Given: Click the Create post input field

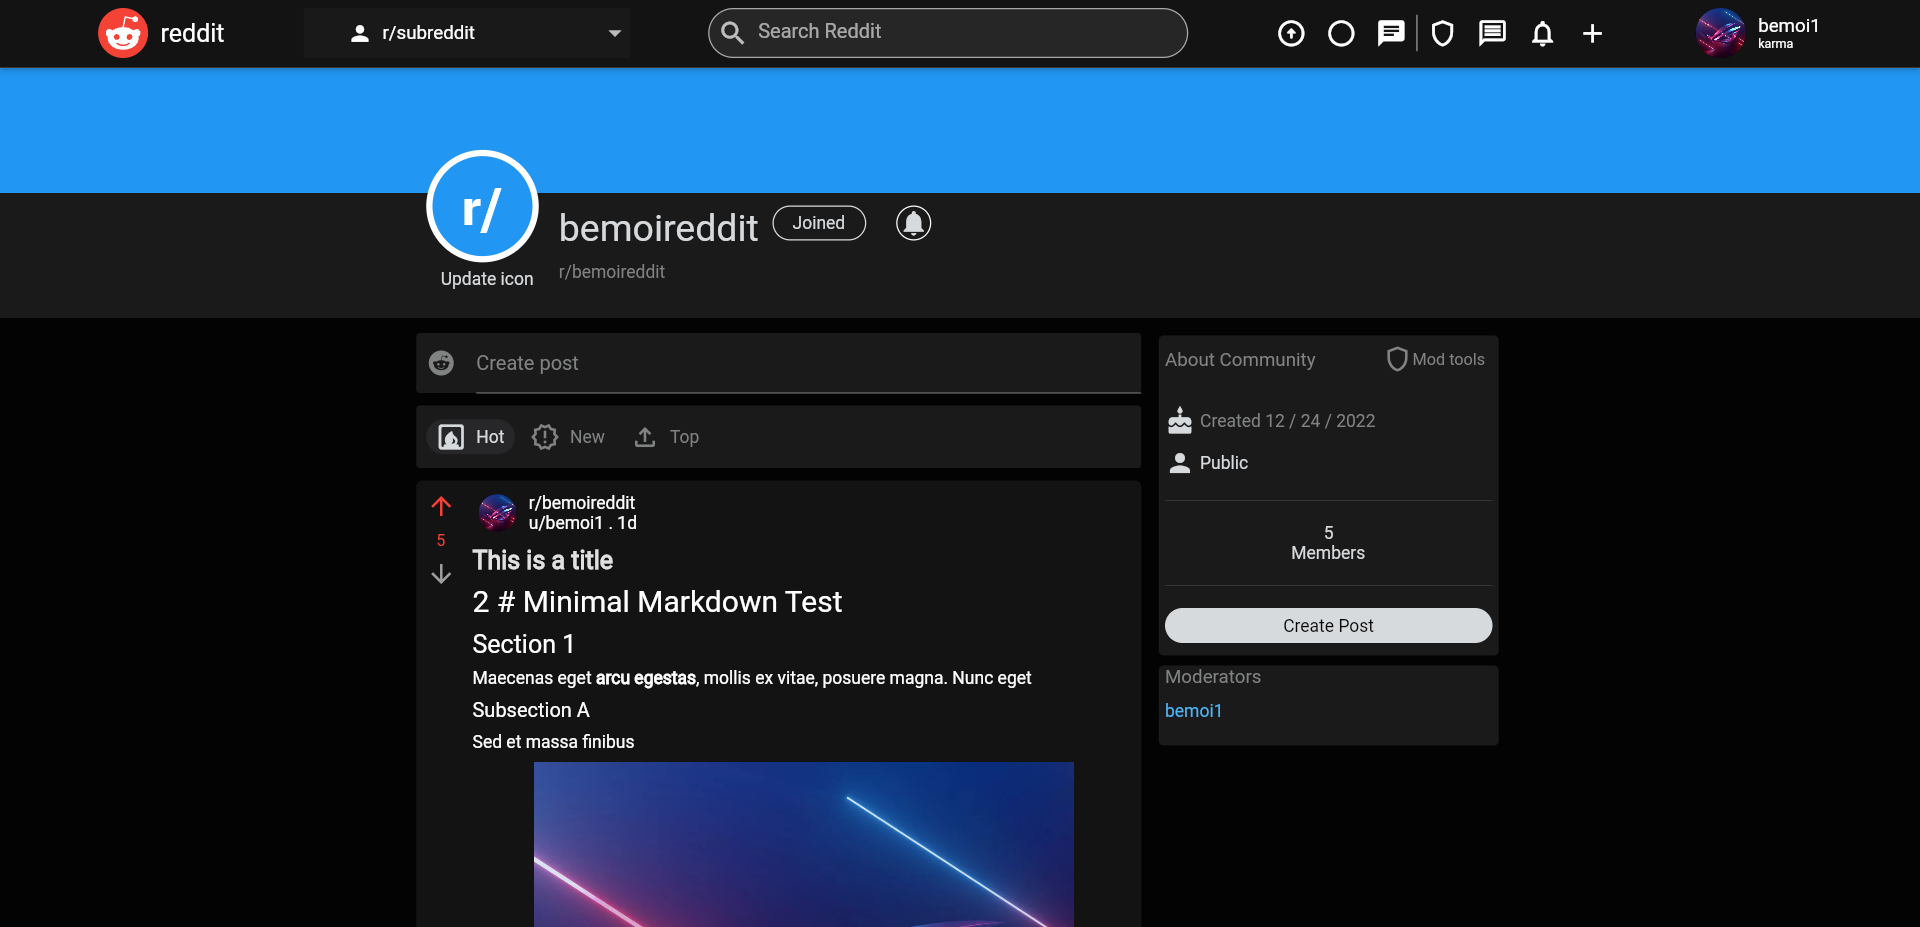Looking at the screenshot, I should [807, 363].
